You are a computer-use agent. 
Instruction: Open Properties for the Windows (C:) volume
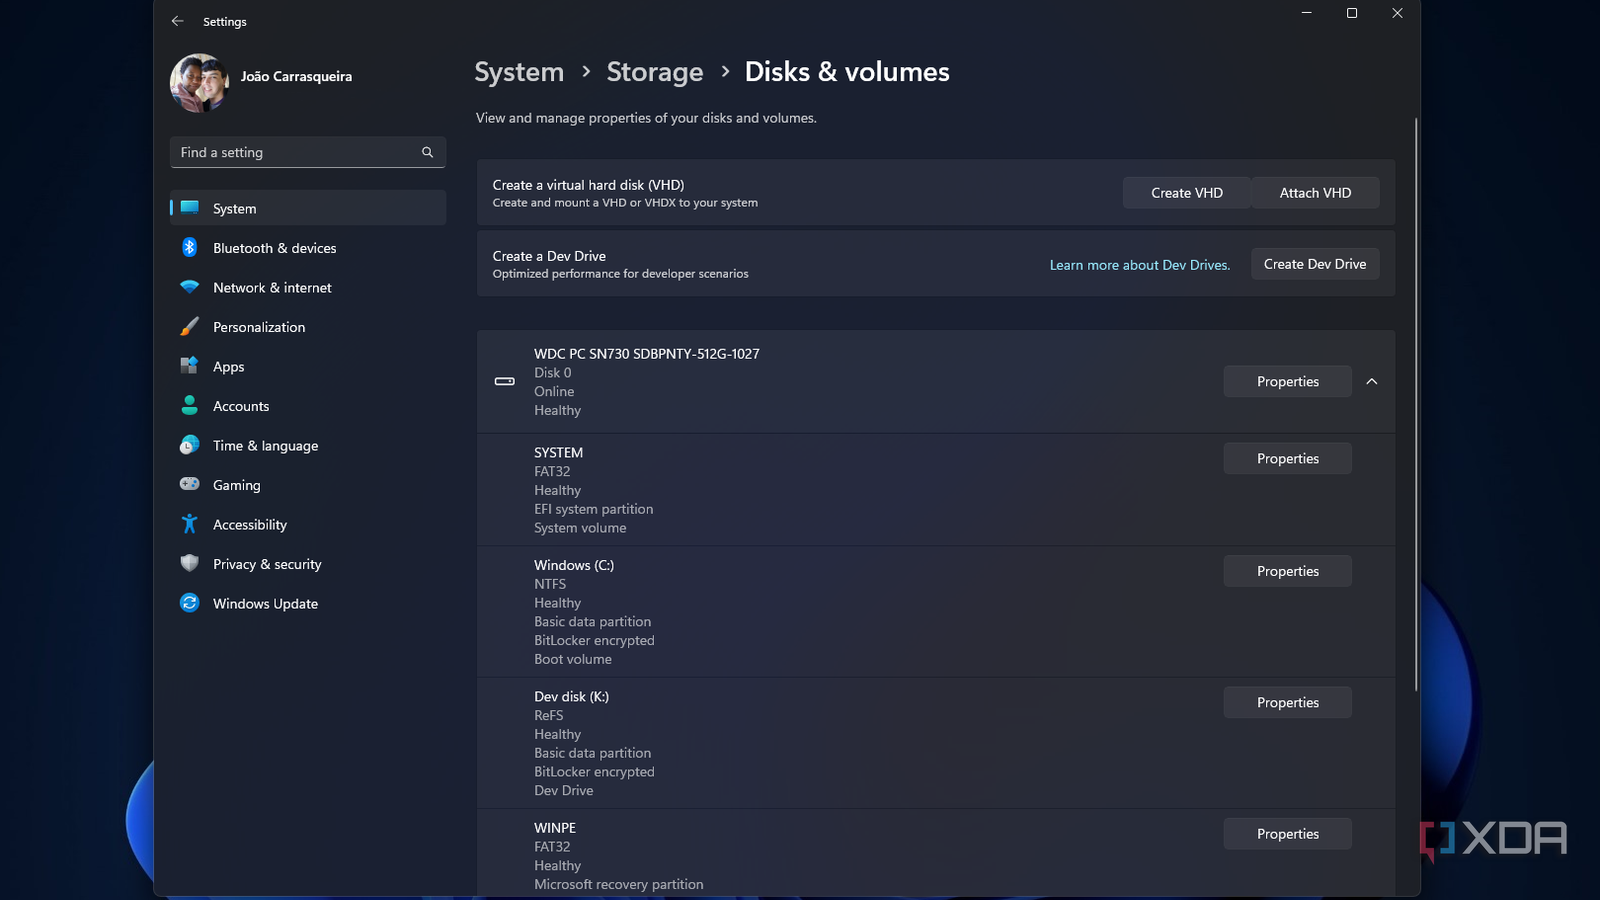pyautogui.click(x=1287, y=571)
